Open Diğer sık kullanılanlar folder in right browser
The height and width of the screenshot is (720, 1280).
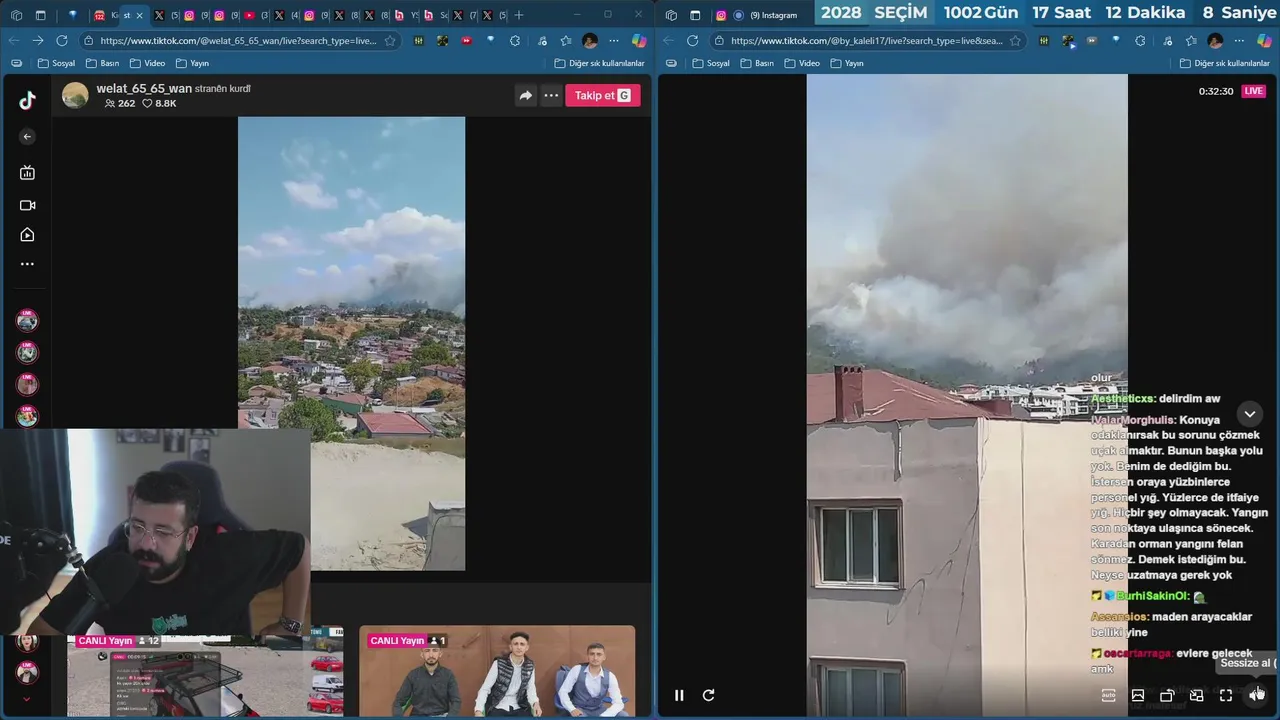[1225, 63]
